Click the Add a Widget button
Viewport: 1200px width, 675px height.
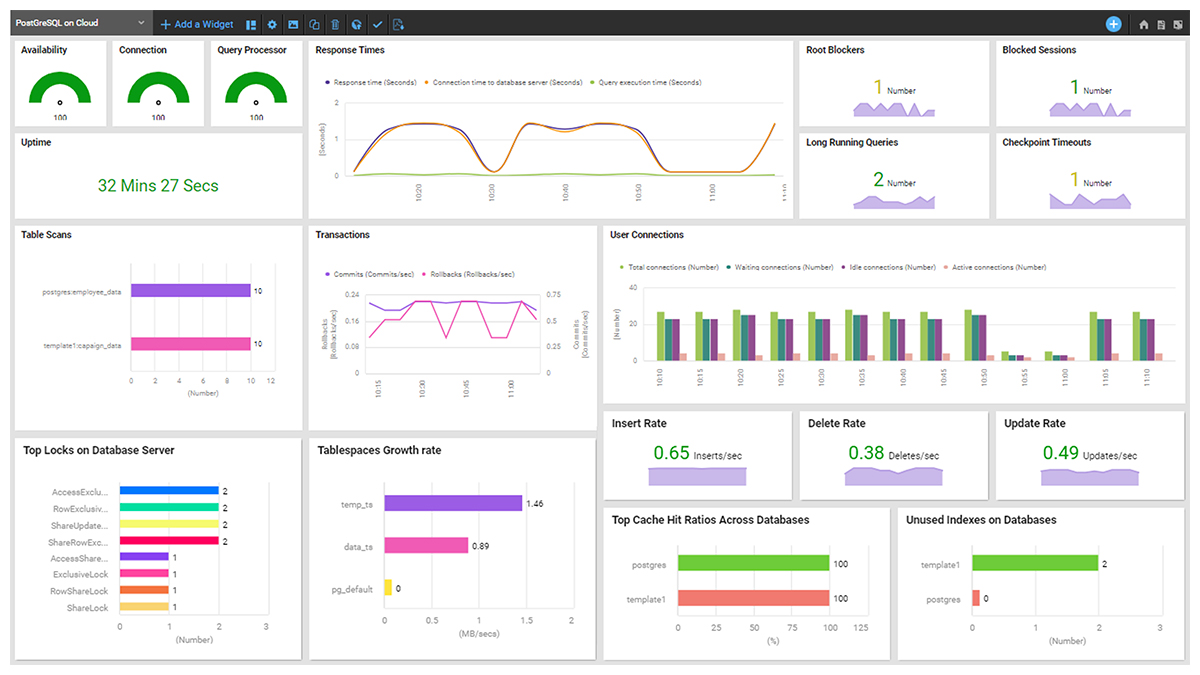tap(197, 24)
